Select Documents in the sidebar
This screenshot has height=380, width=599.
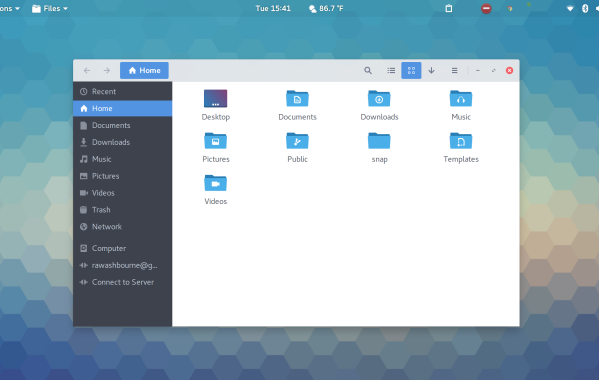coord(122,125)
